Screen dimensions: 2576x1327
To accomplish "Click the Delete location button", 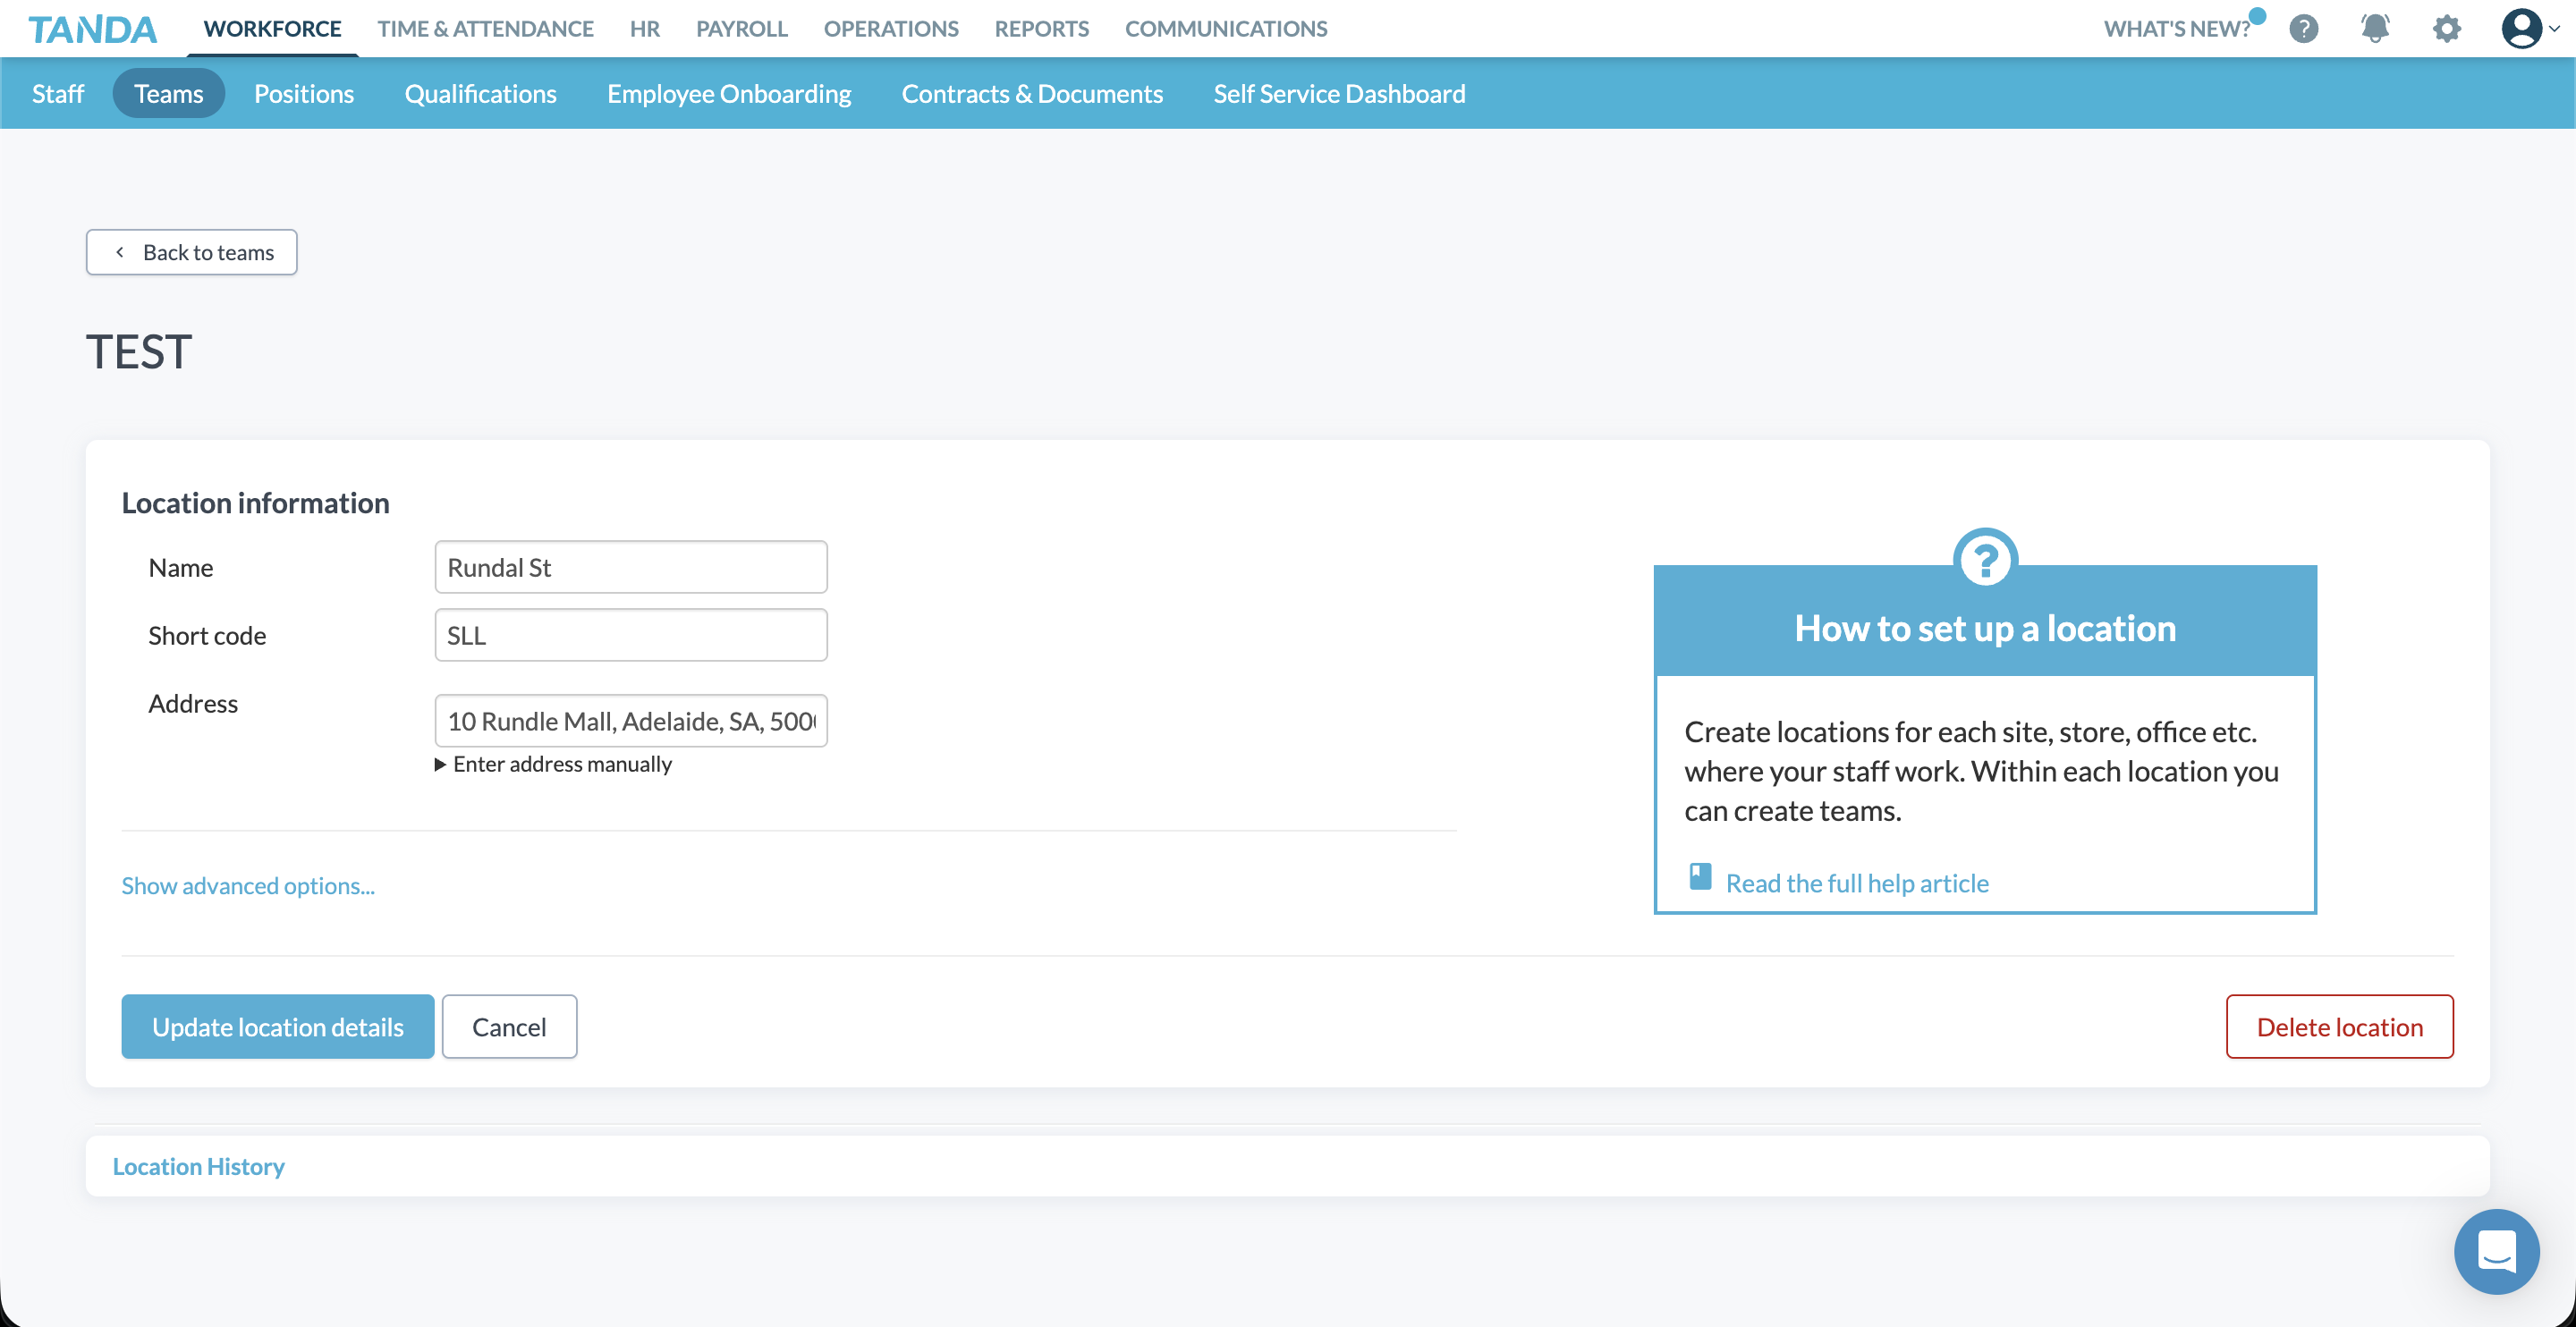I will pyautogui.click(x=2339, y=1026).
